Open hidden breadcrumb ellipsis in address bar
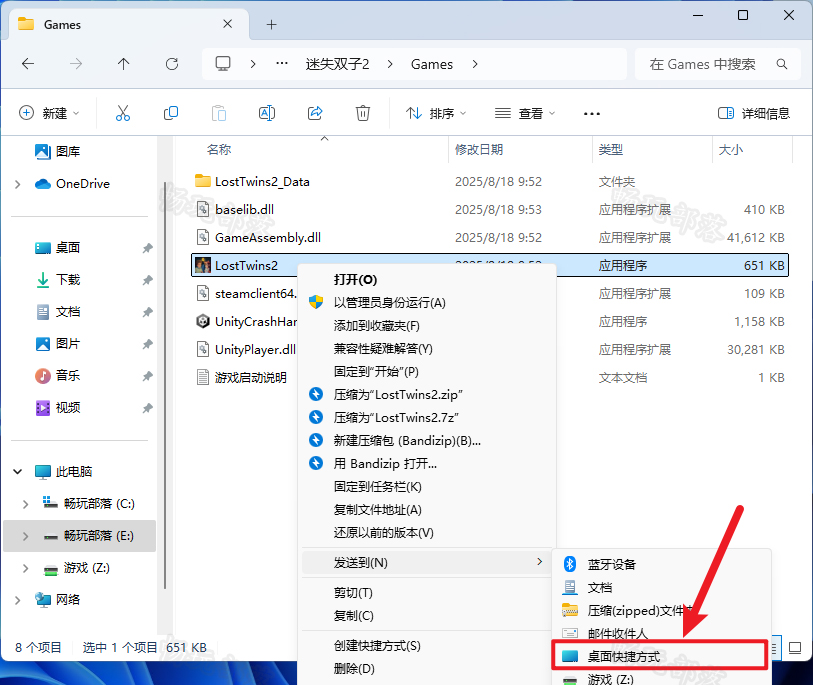The image size is (813, 685). tap(282, 64)
